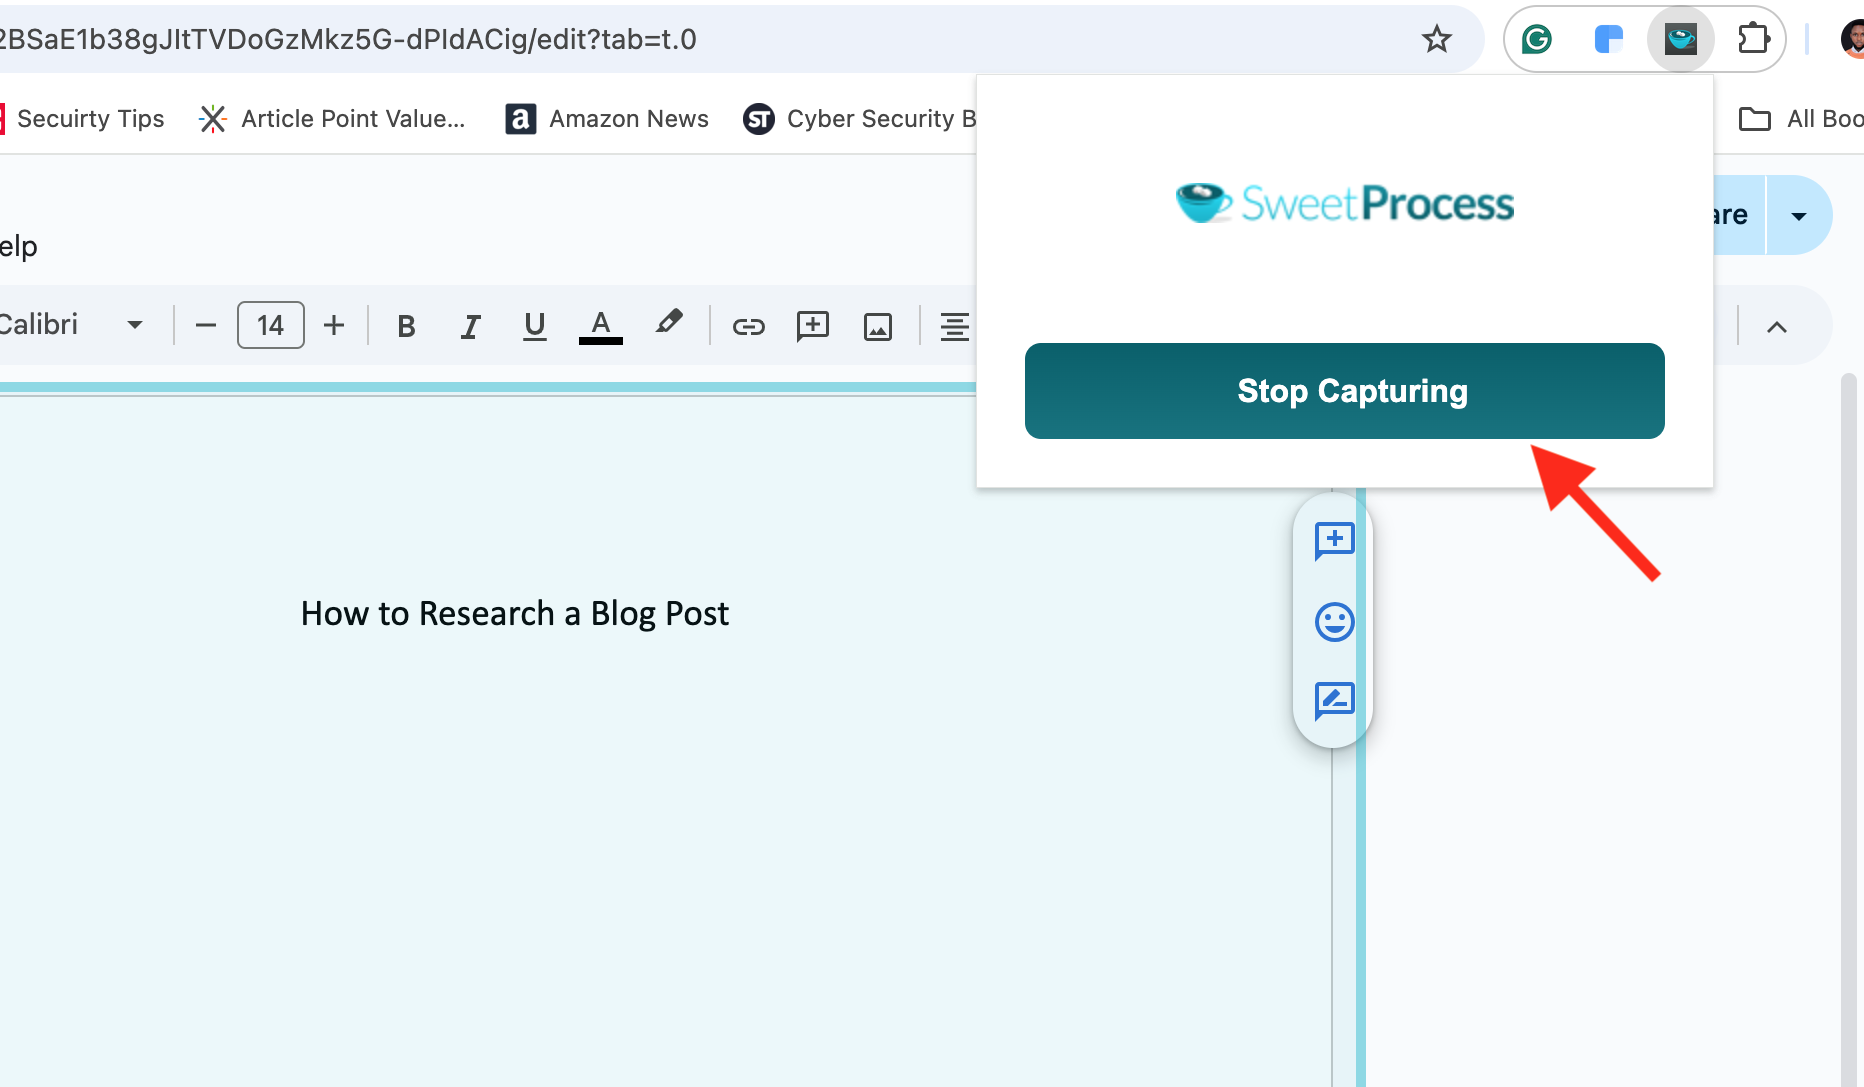Decrease font size with minus button
Image resolution: width=1864 pixels, height=1087 pixels.
(x=206, y=325)
